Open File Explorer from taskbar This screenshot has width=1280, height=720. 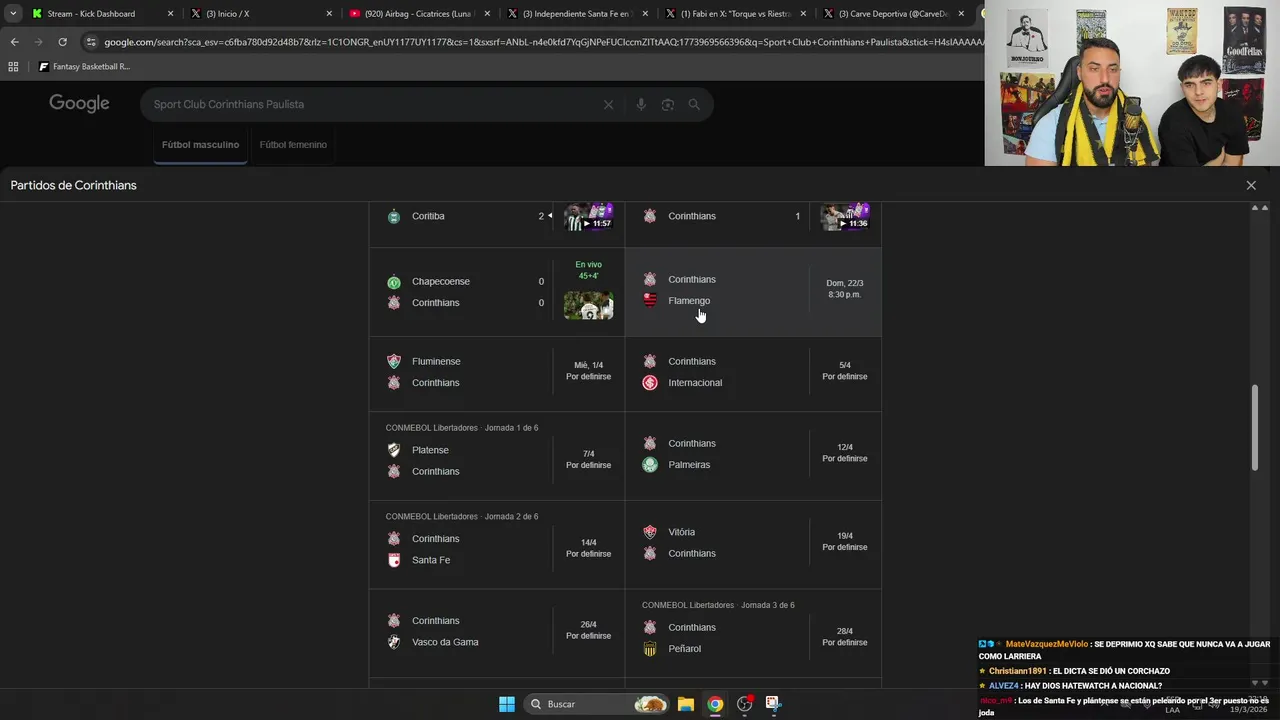pos(686,704)
